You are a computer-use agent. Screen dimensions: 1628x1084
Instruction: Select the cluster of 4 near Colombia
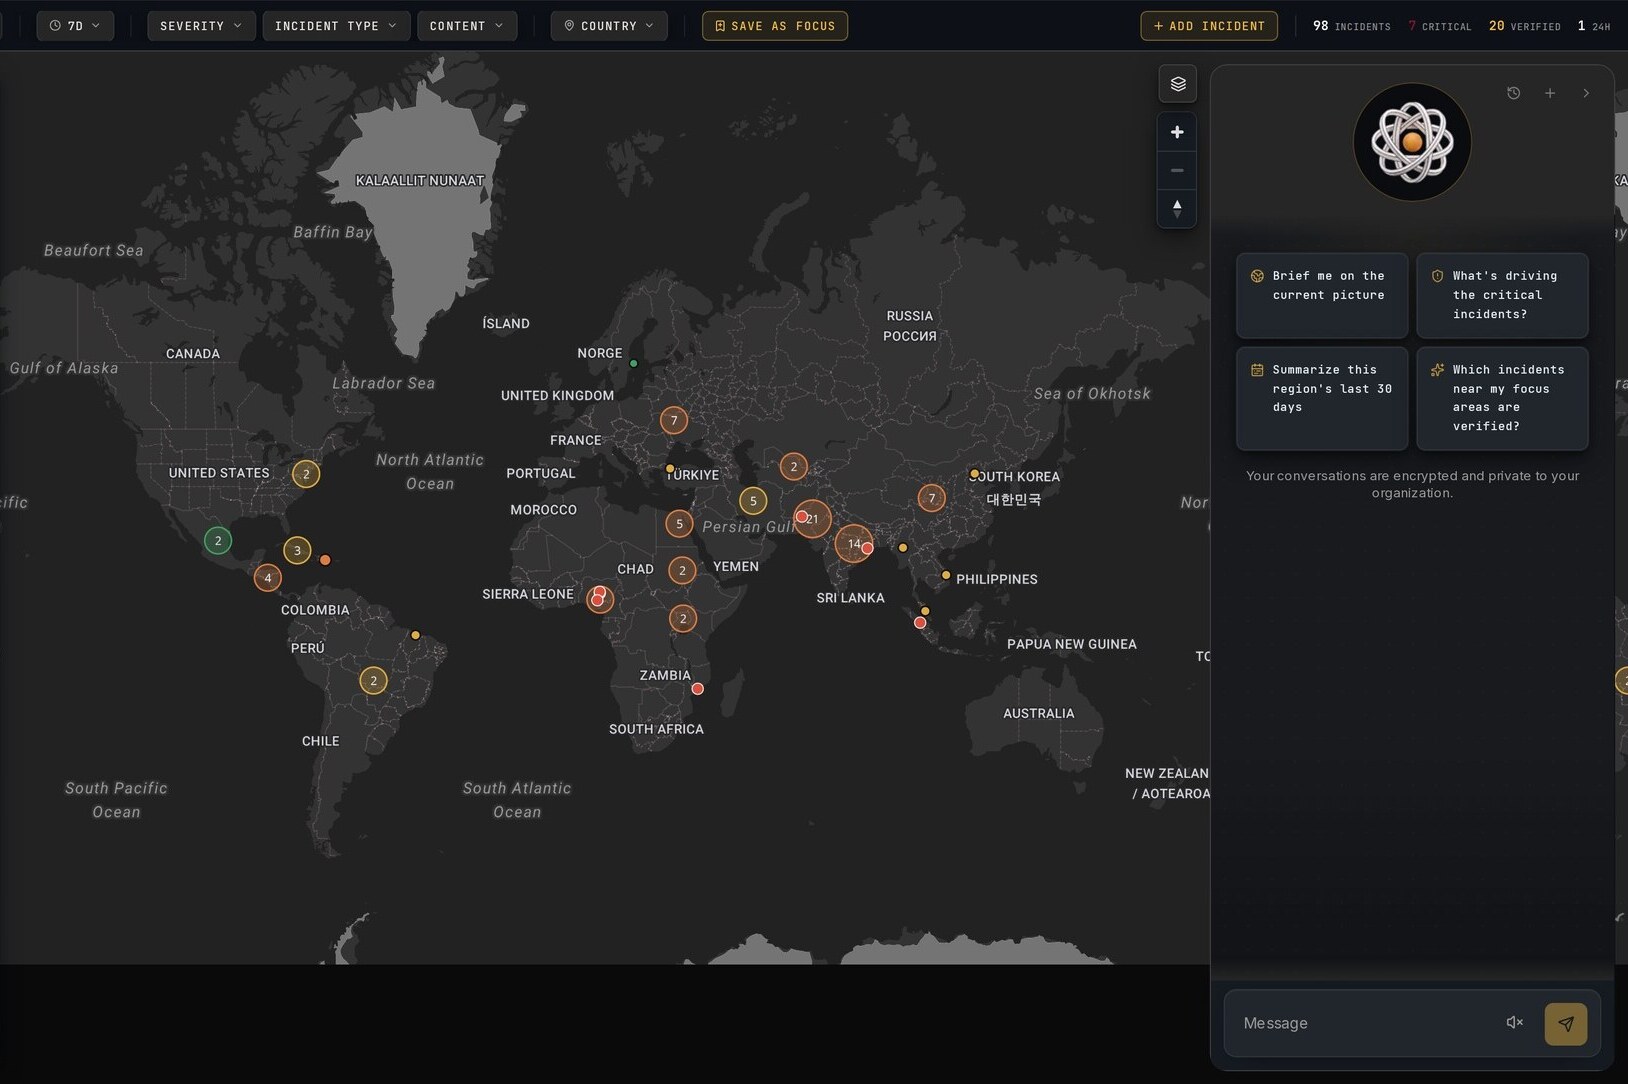pyautogui.click(x=267, y=578)
